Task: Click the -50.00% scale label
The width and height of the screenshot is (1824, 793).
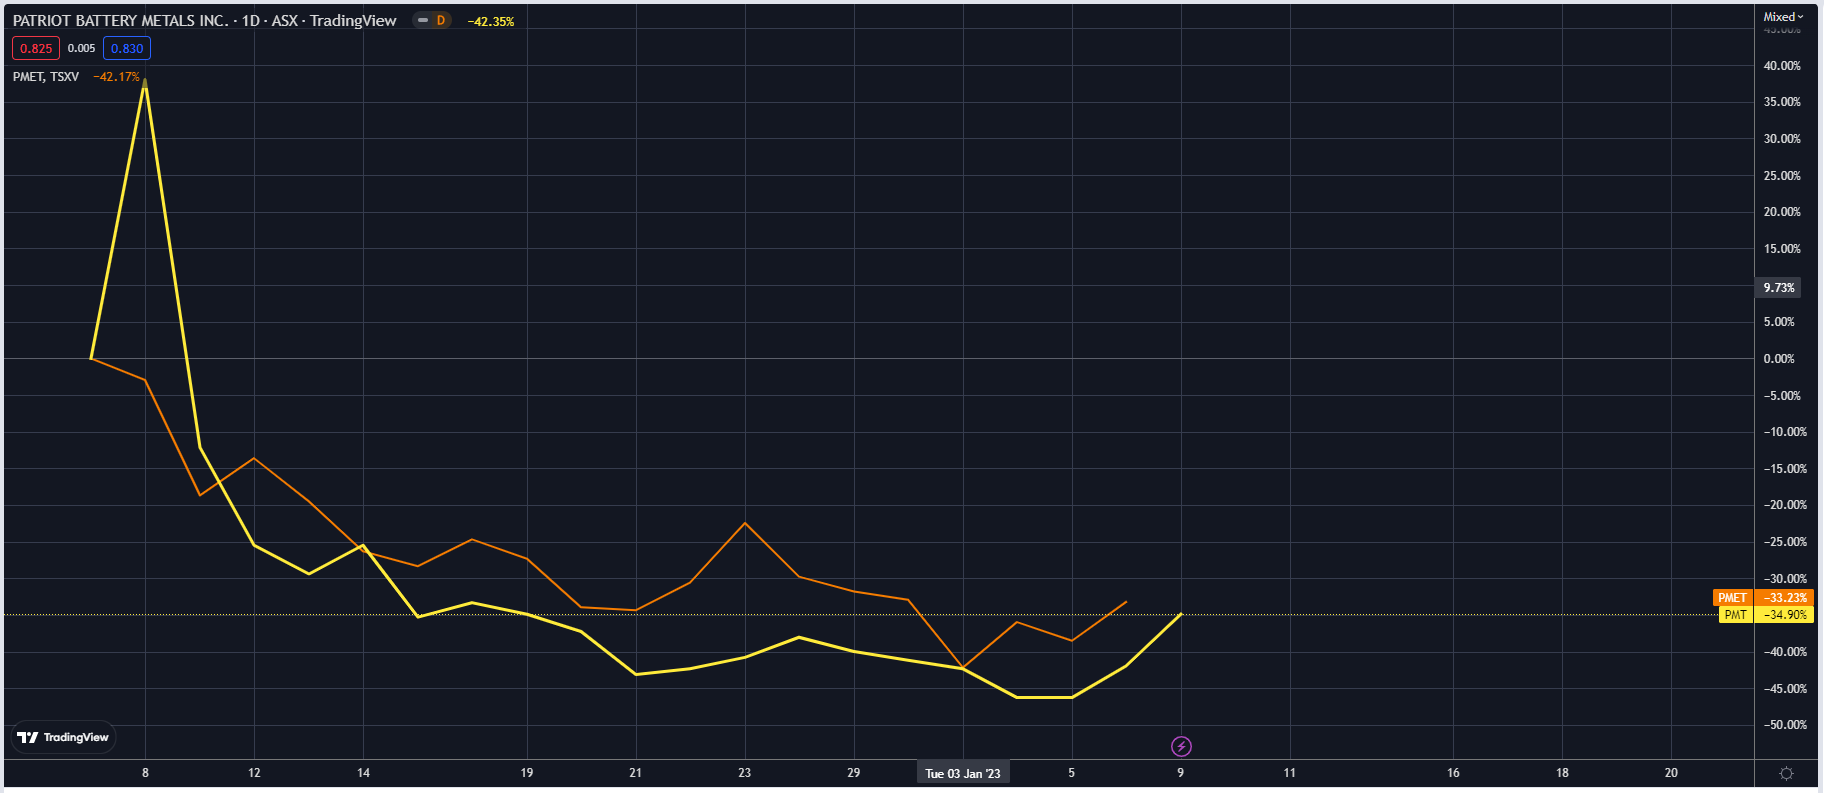Action: pos(1784,725)
